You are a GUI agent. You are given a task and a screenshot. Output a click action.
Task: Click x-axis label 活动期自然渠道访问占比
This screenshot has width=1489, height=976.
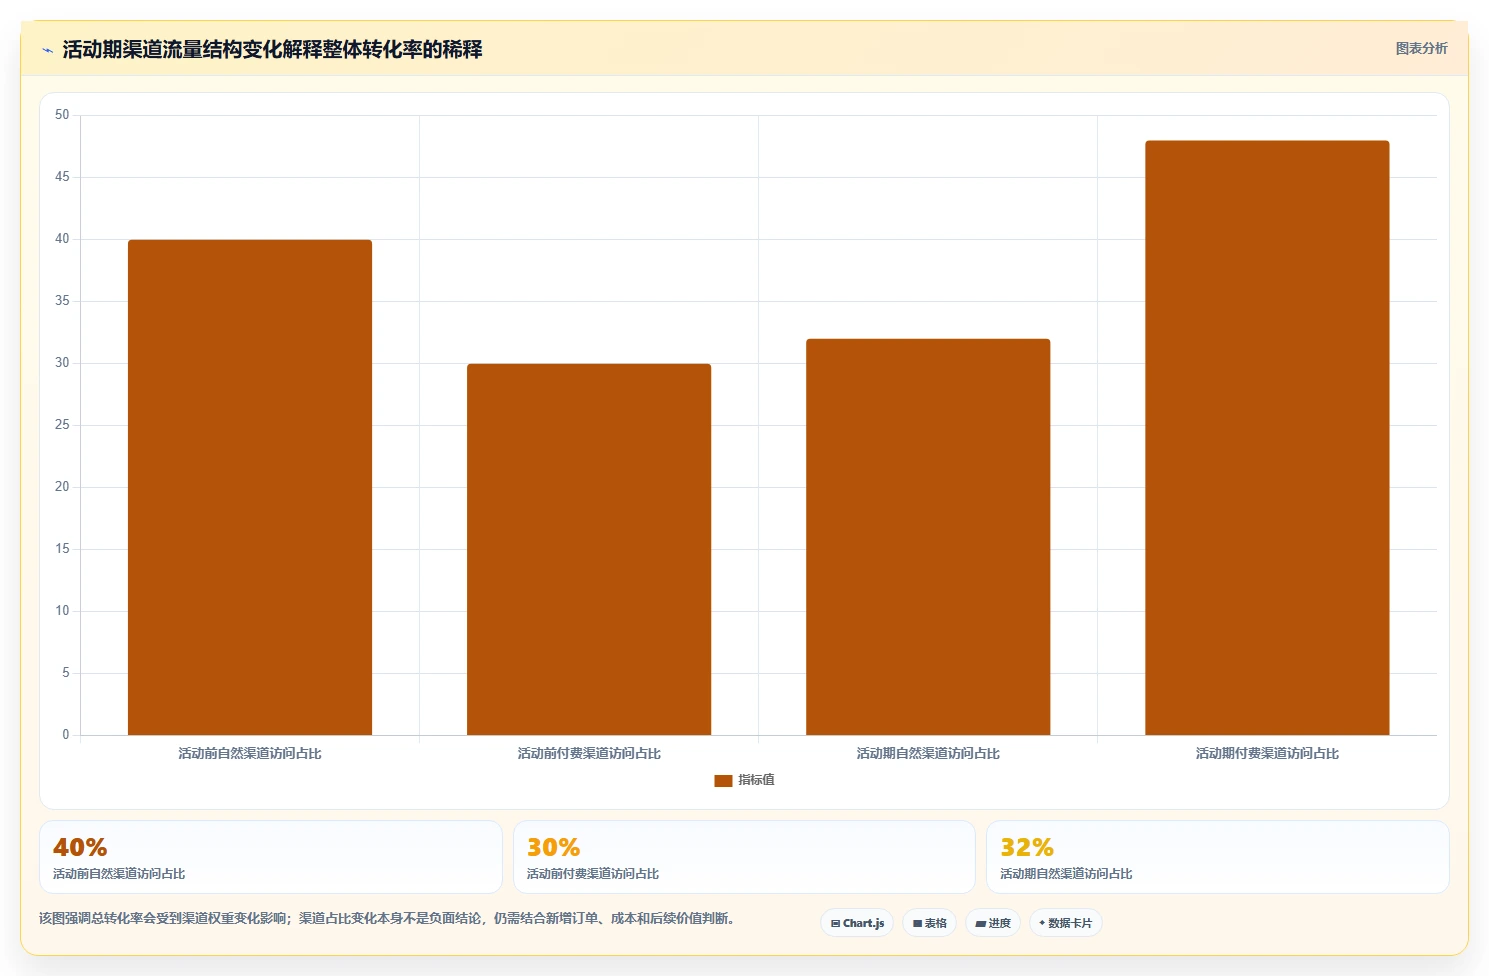(928, 754)
